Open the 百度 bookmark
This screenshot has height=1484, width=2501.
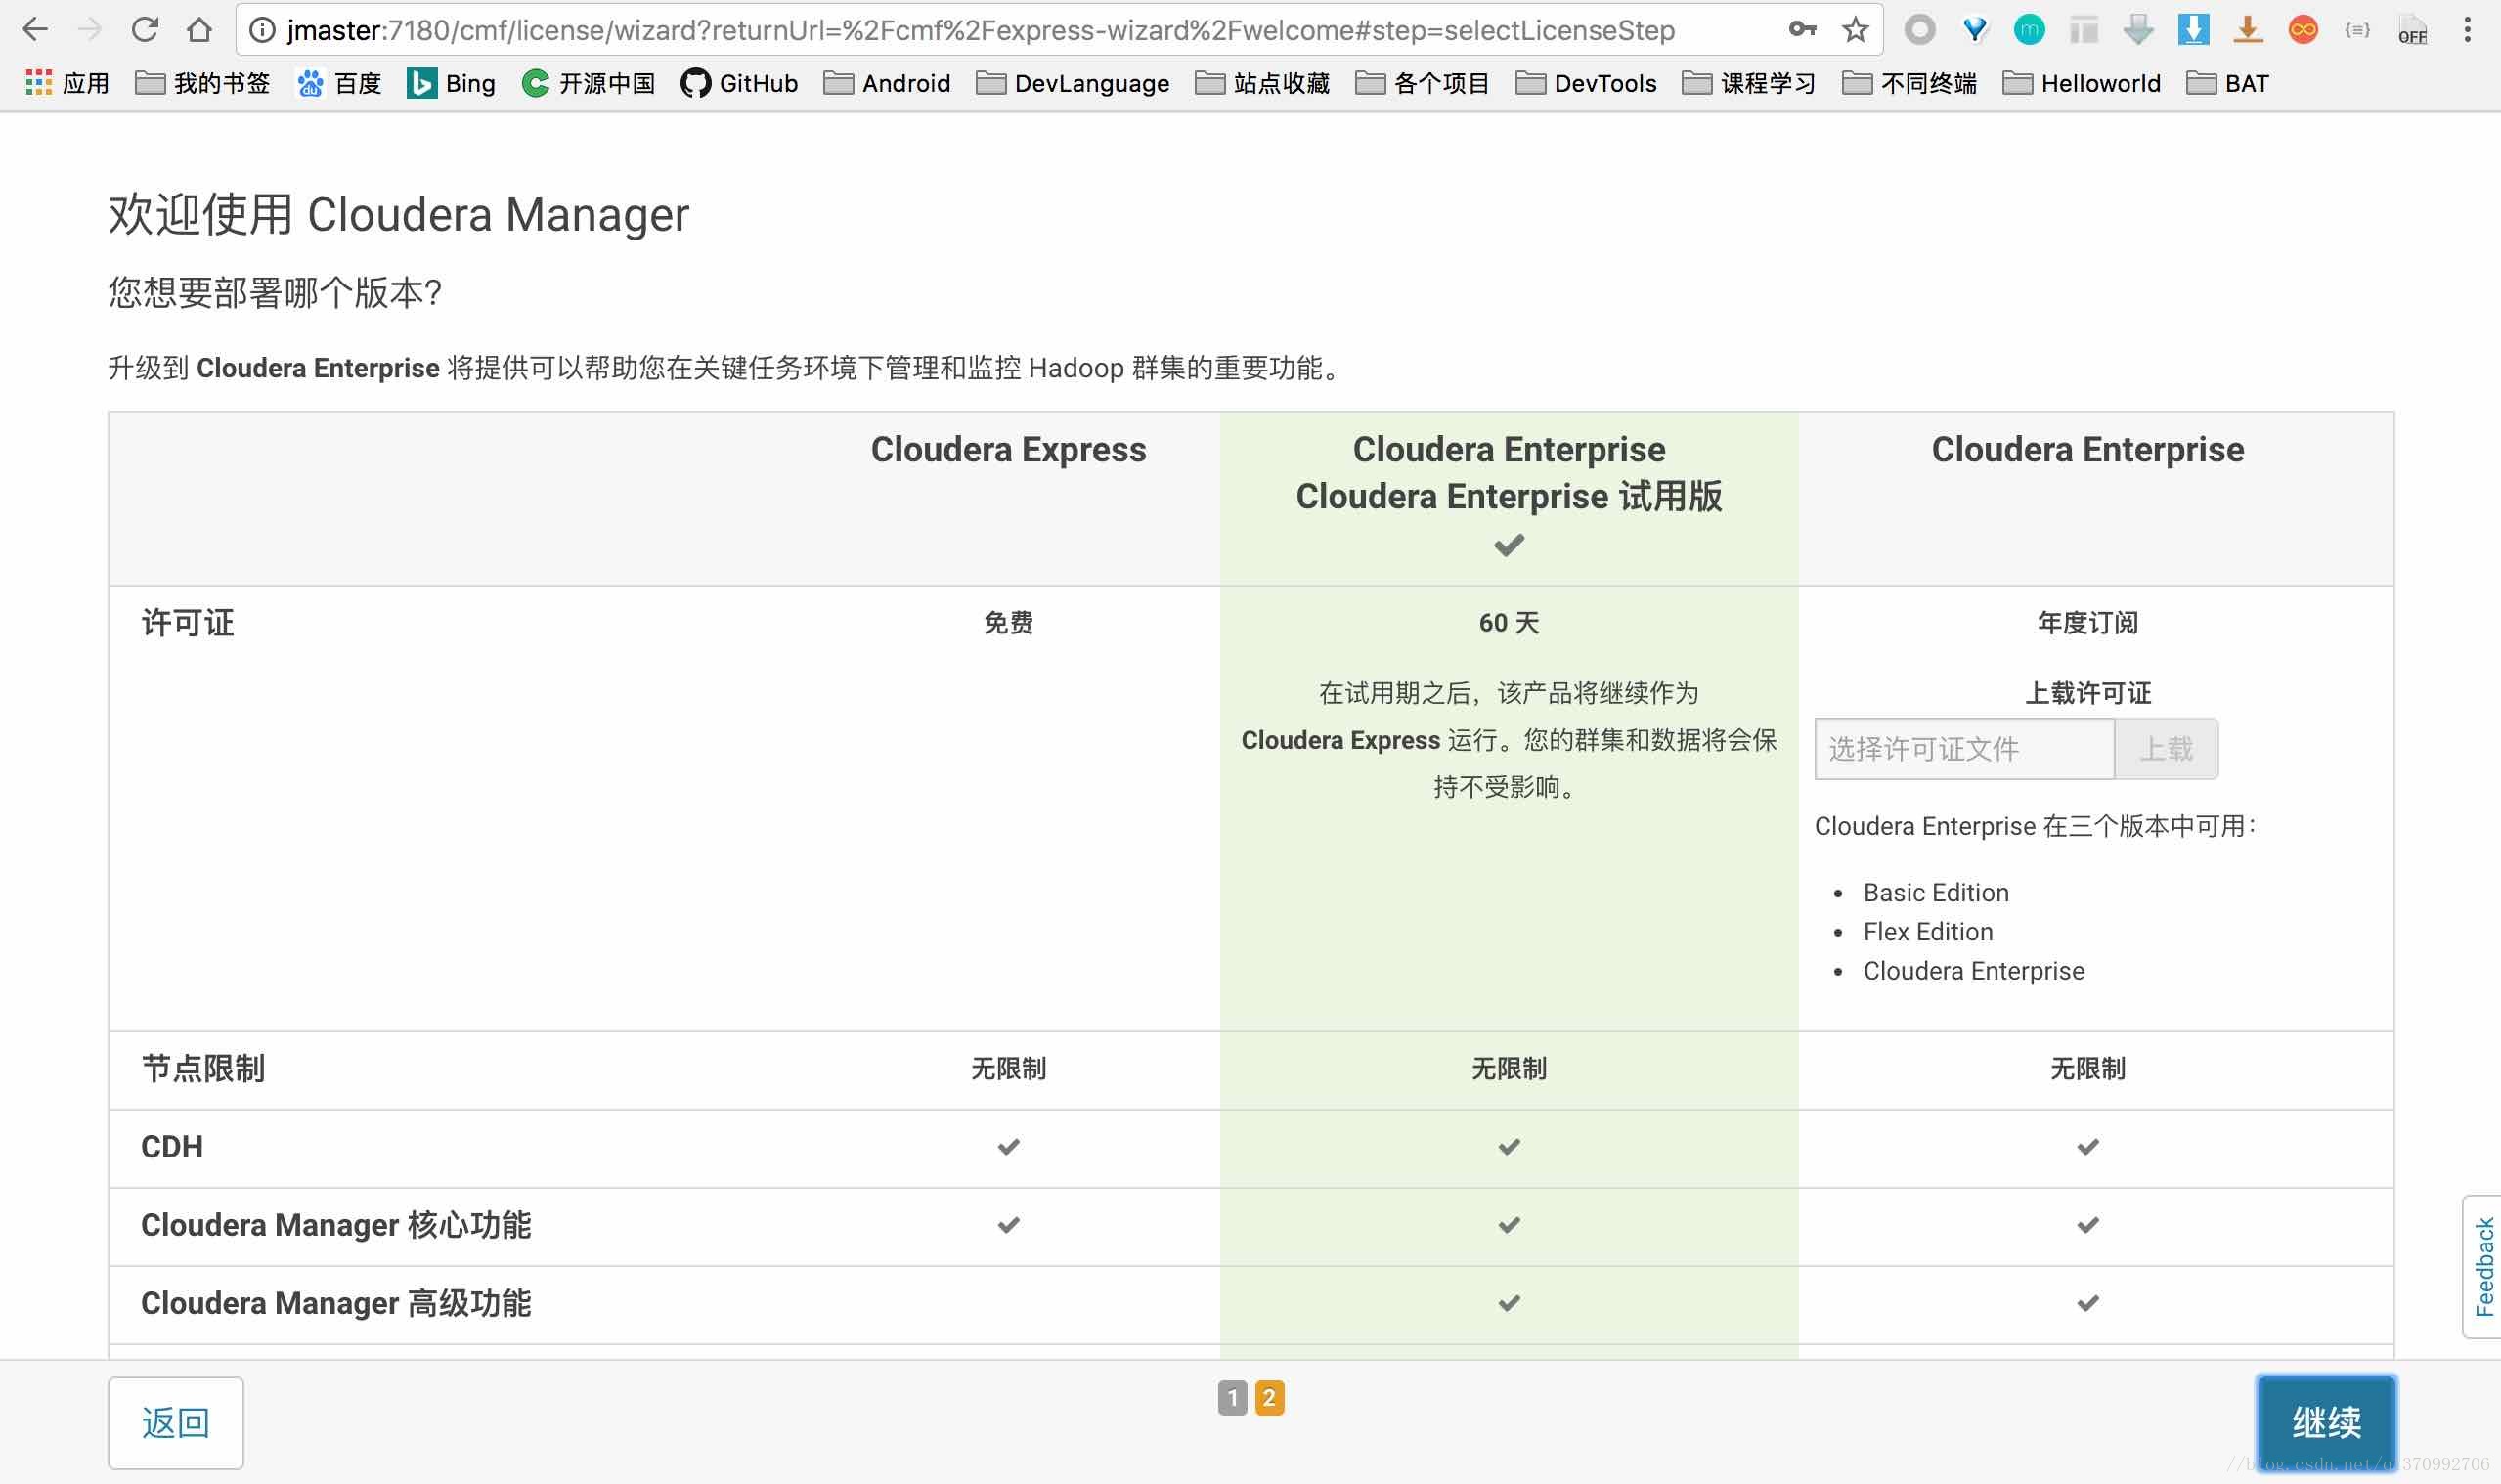340,83
